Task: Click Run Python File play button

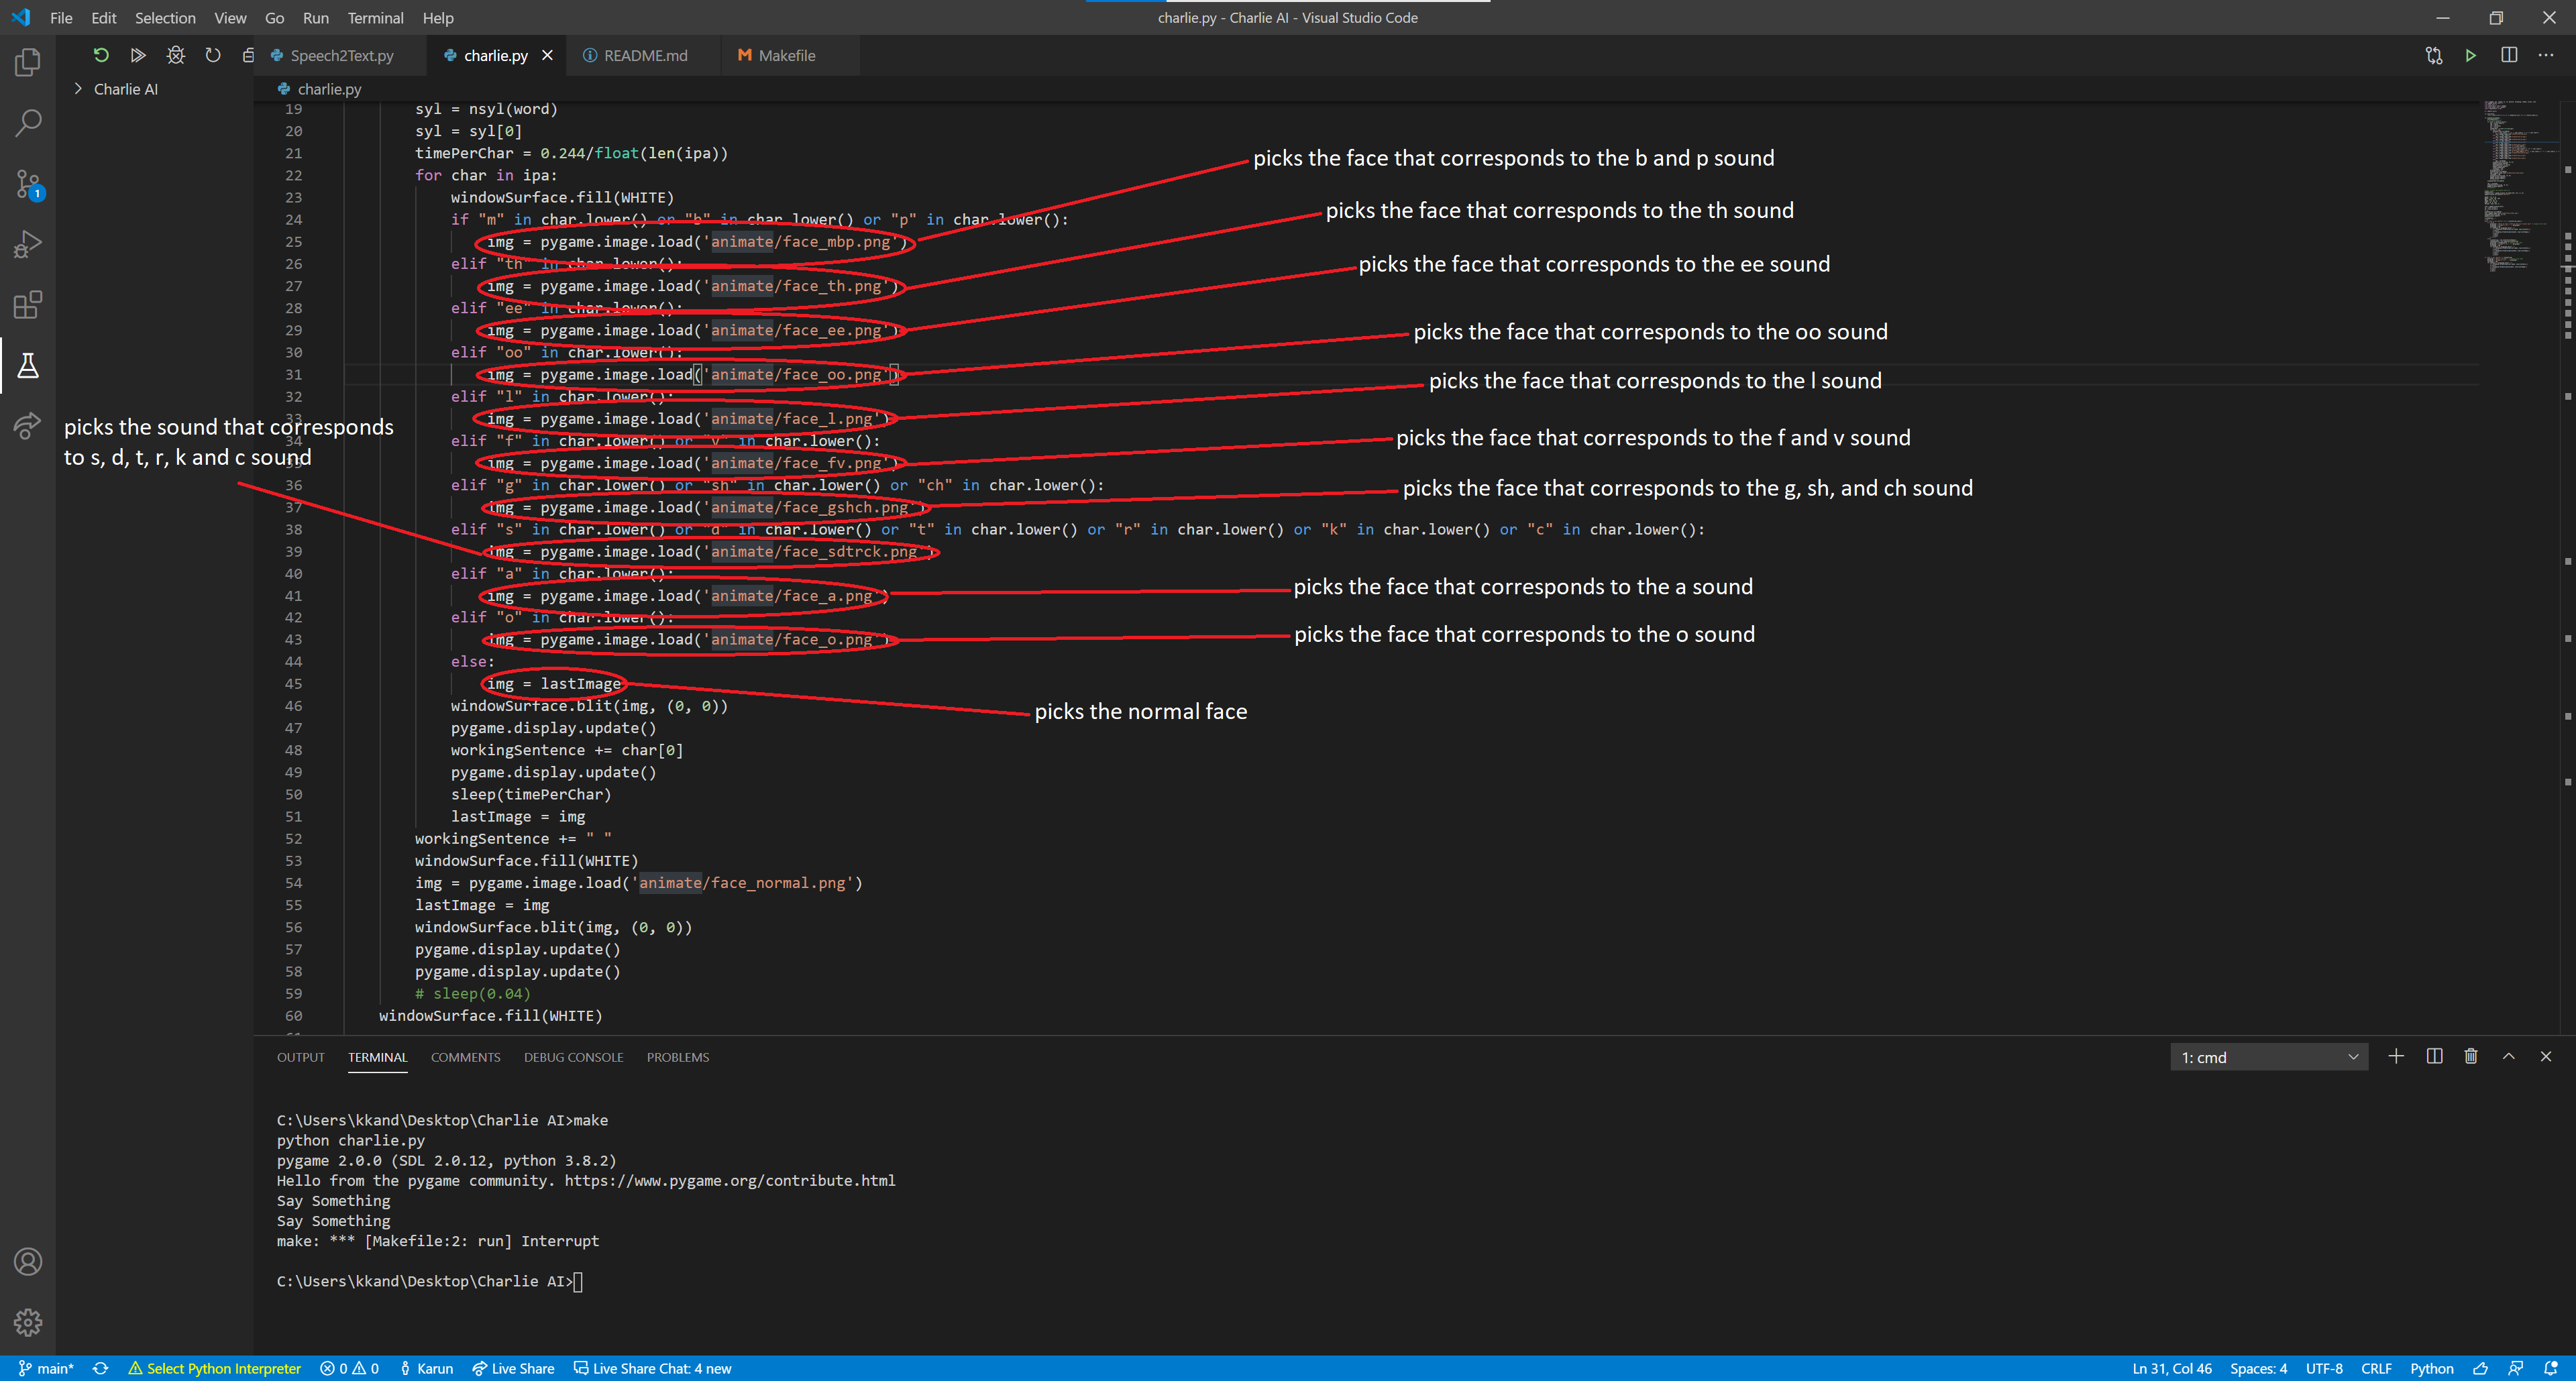Action: (2471, 56)
